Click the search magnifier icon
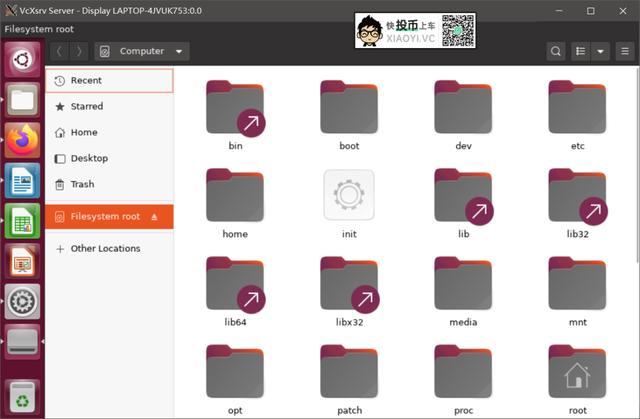640x419 pixels. coord(556,51)
